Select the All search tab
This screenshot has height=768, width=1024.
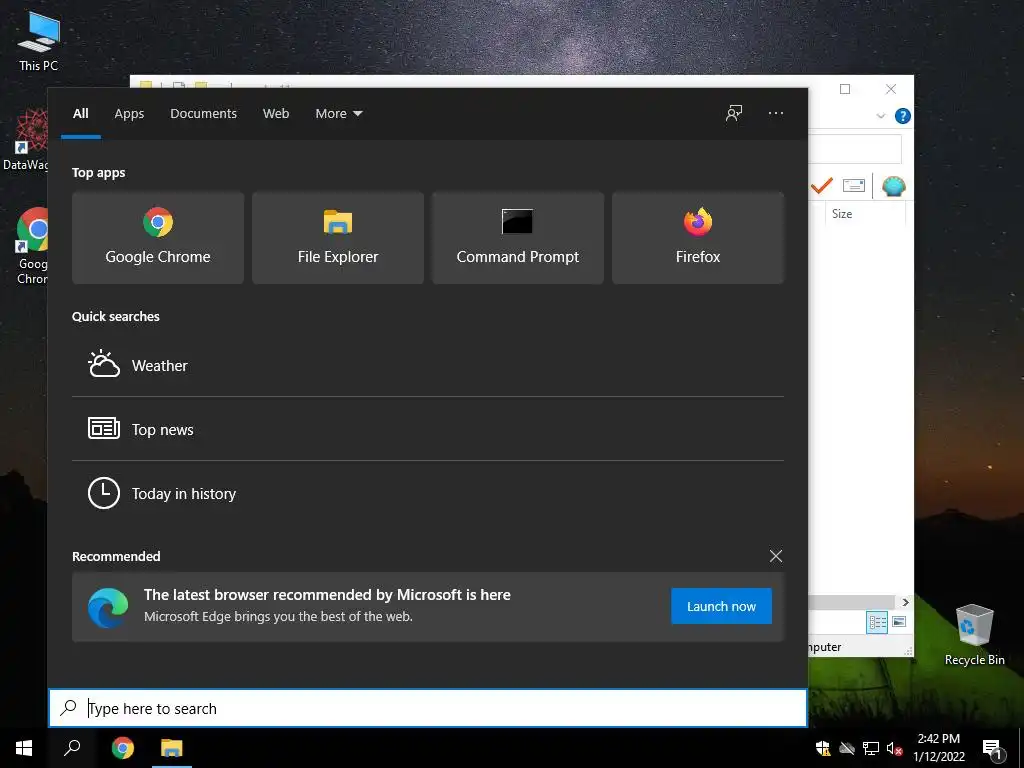pyautogui.click(x=81, y=114)
